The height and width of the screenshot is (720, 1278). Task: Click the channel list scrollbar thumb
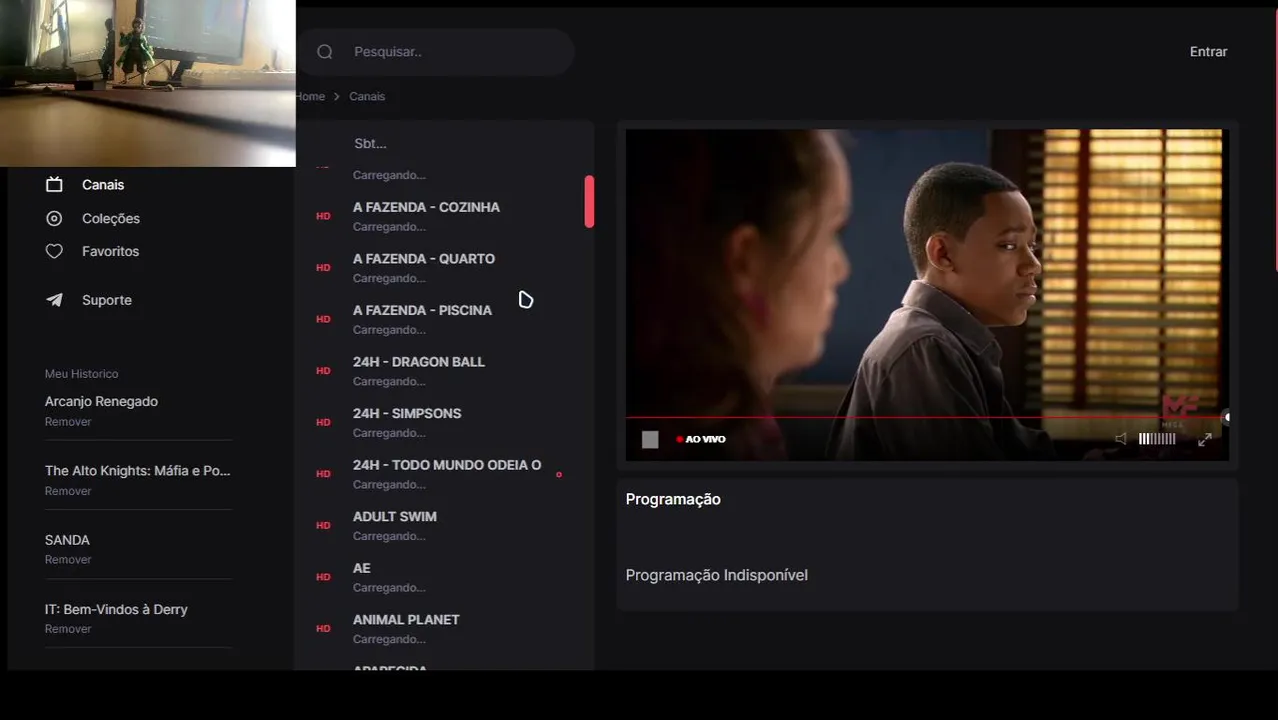(589, 201)
